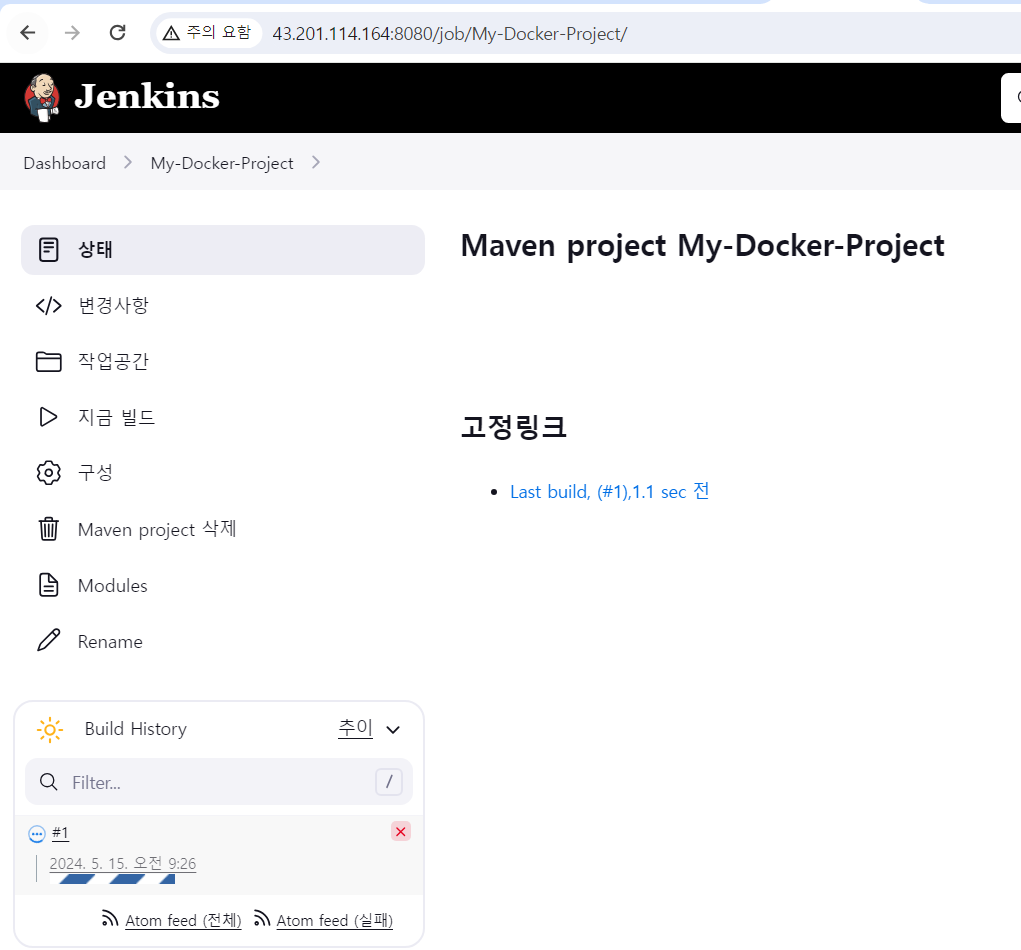1021x950 pixels.
Task: Click the Build History sun weather icon
Action: coord(50,730)
